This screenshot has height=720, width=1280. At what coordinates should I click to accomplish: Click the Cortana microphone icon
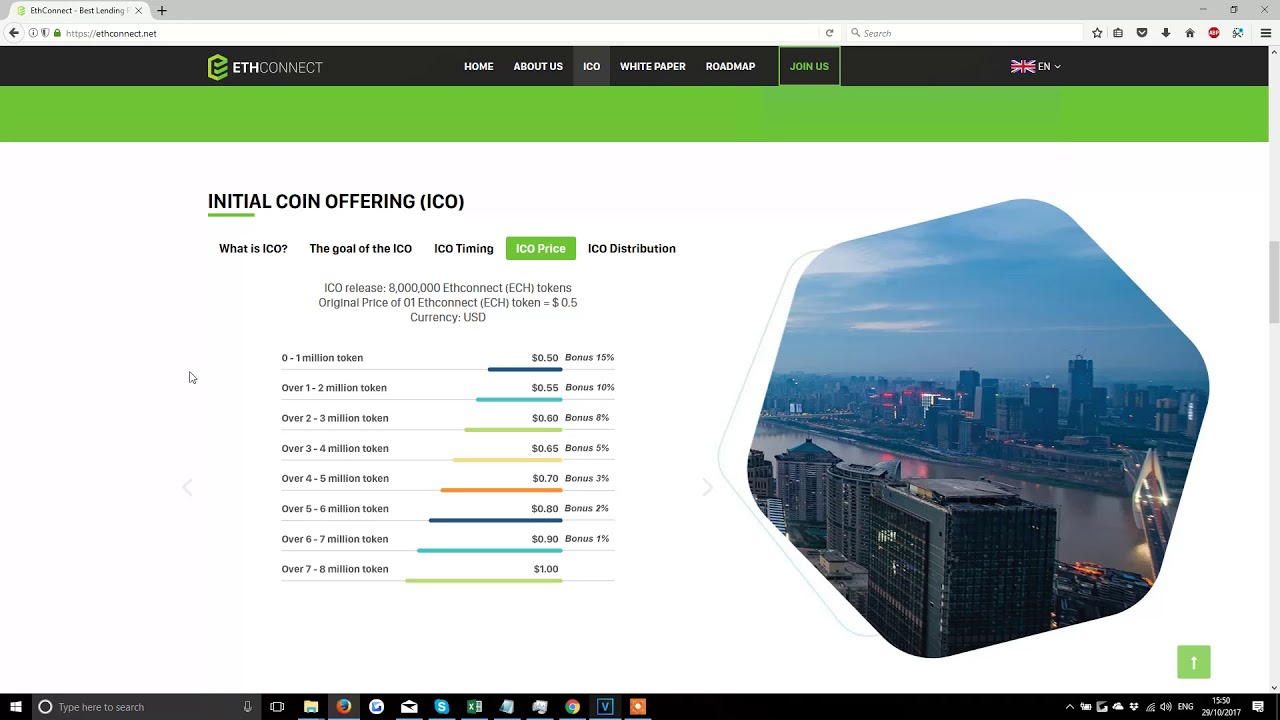tap(247, 707)
